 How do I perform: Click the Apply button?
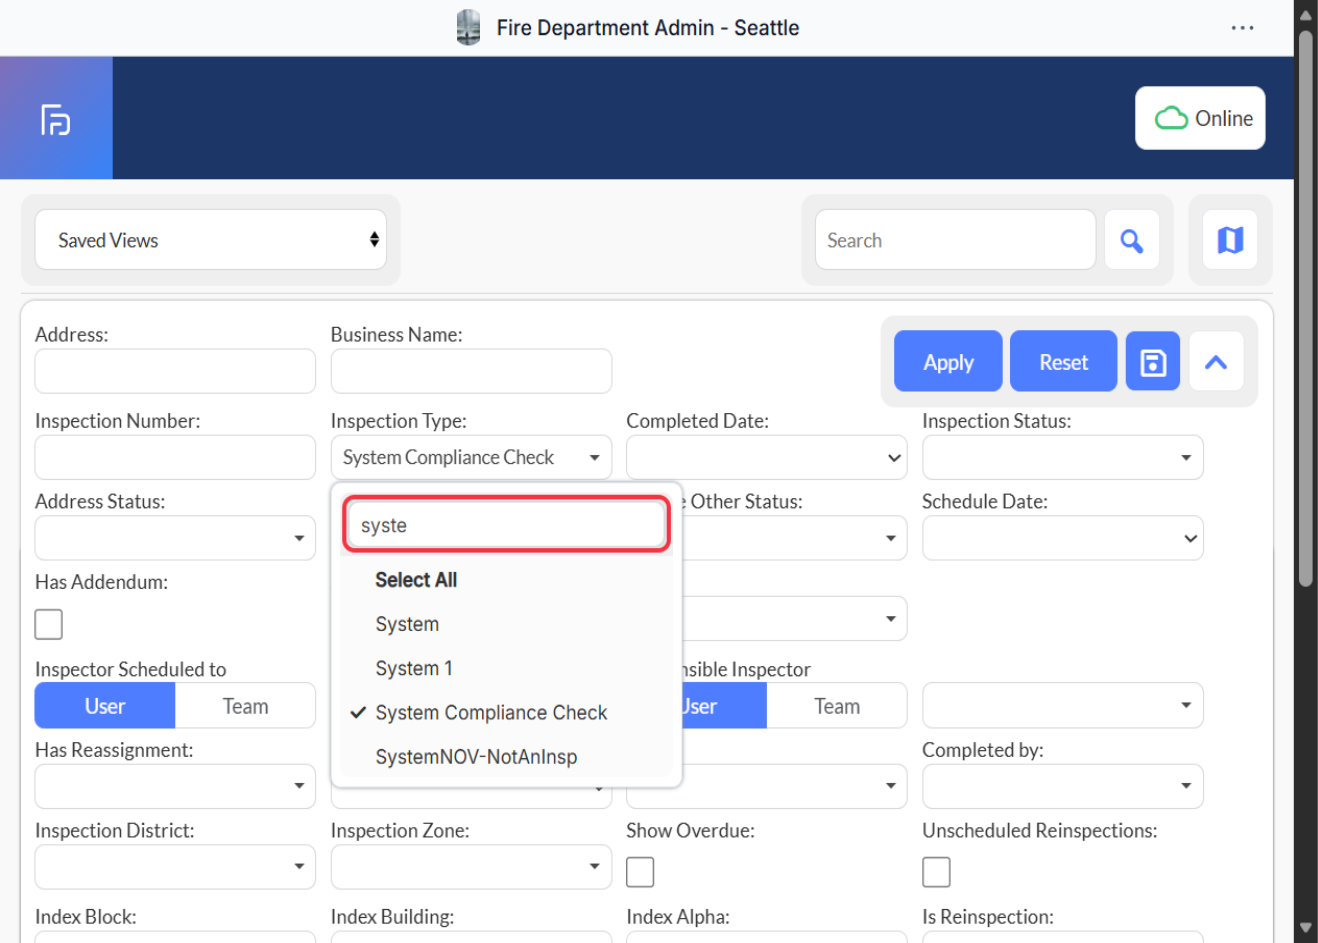[947, 362]
